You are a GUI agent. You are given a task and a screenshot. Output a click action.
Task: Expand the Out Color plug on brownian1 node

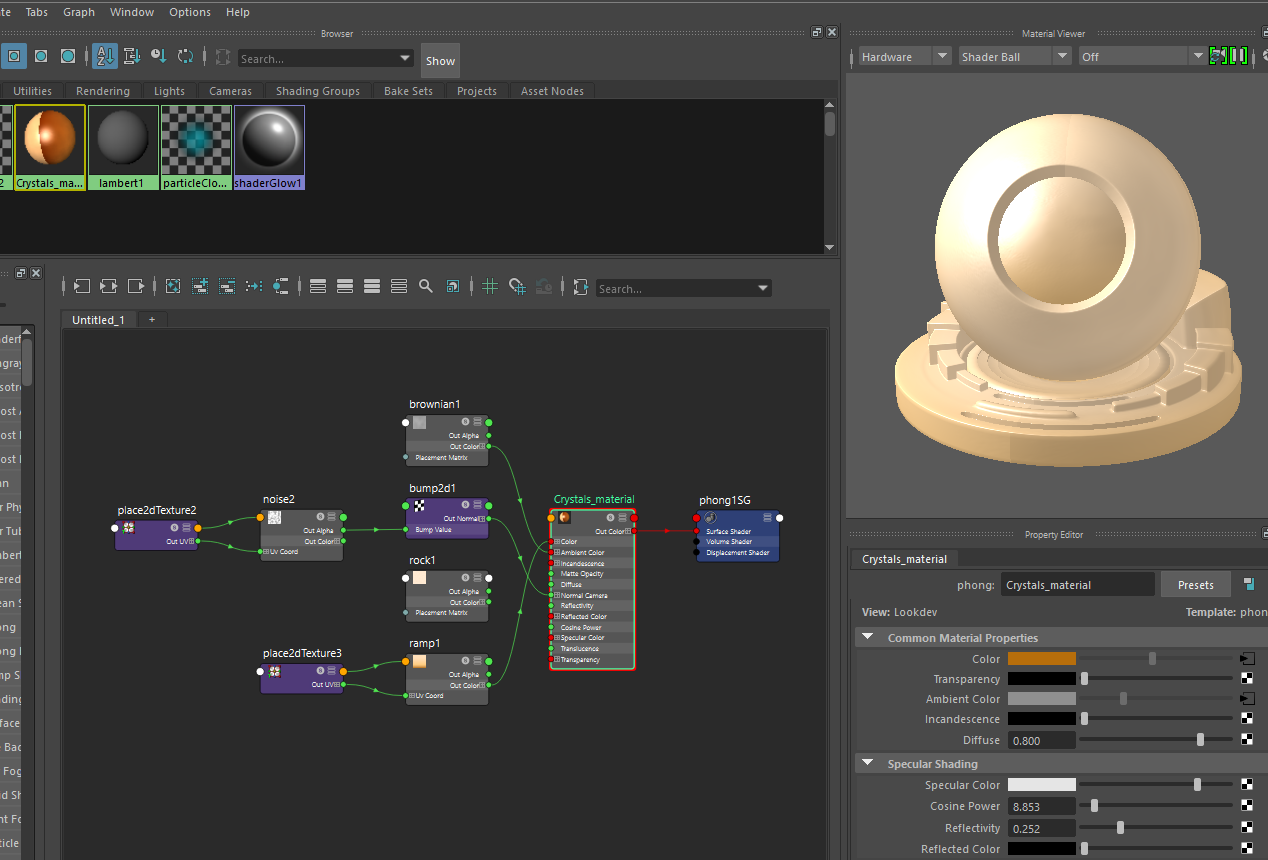[481, 447]
